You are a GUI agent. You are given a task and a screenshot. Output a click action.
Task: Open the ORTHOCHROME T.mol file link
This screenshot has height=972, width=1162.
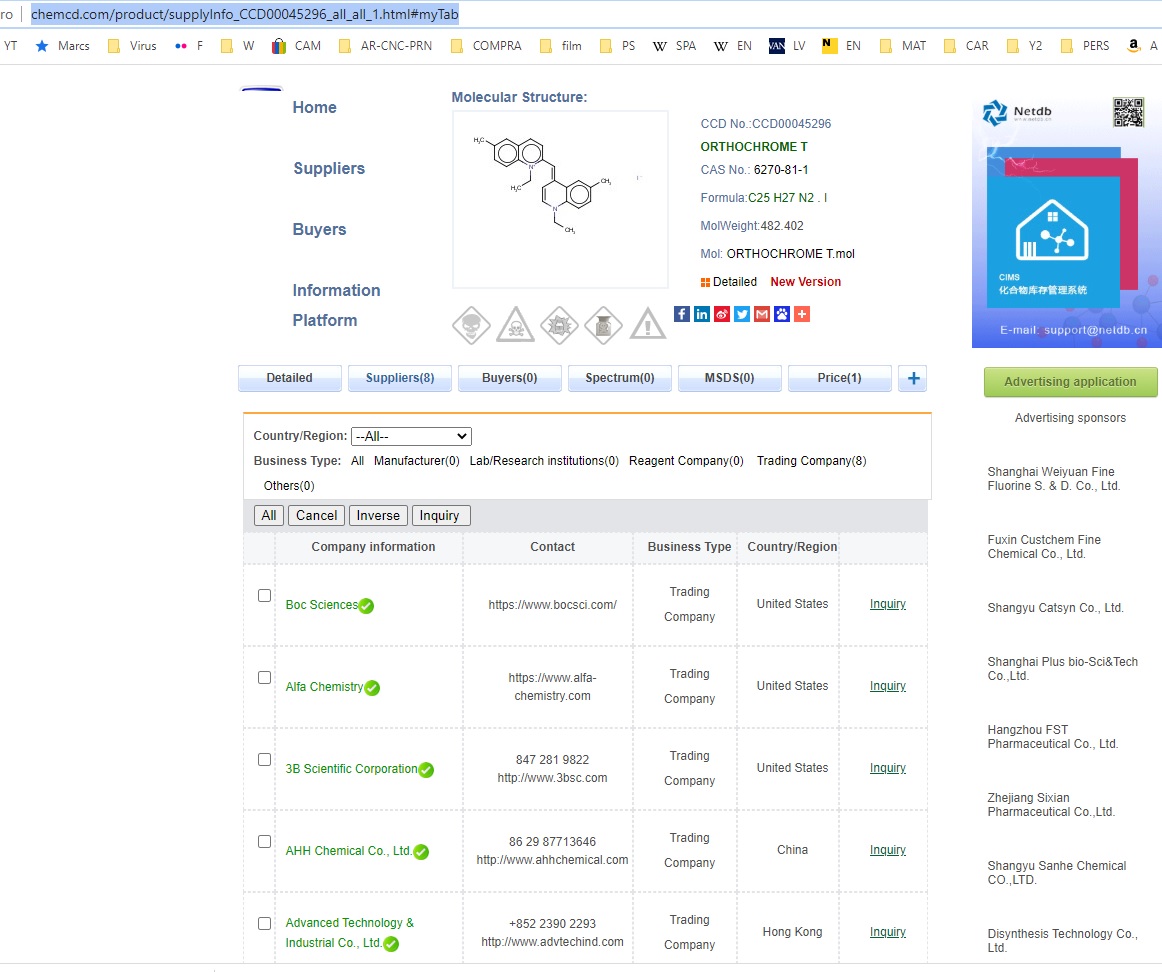[x=790, y=254]
